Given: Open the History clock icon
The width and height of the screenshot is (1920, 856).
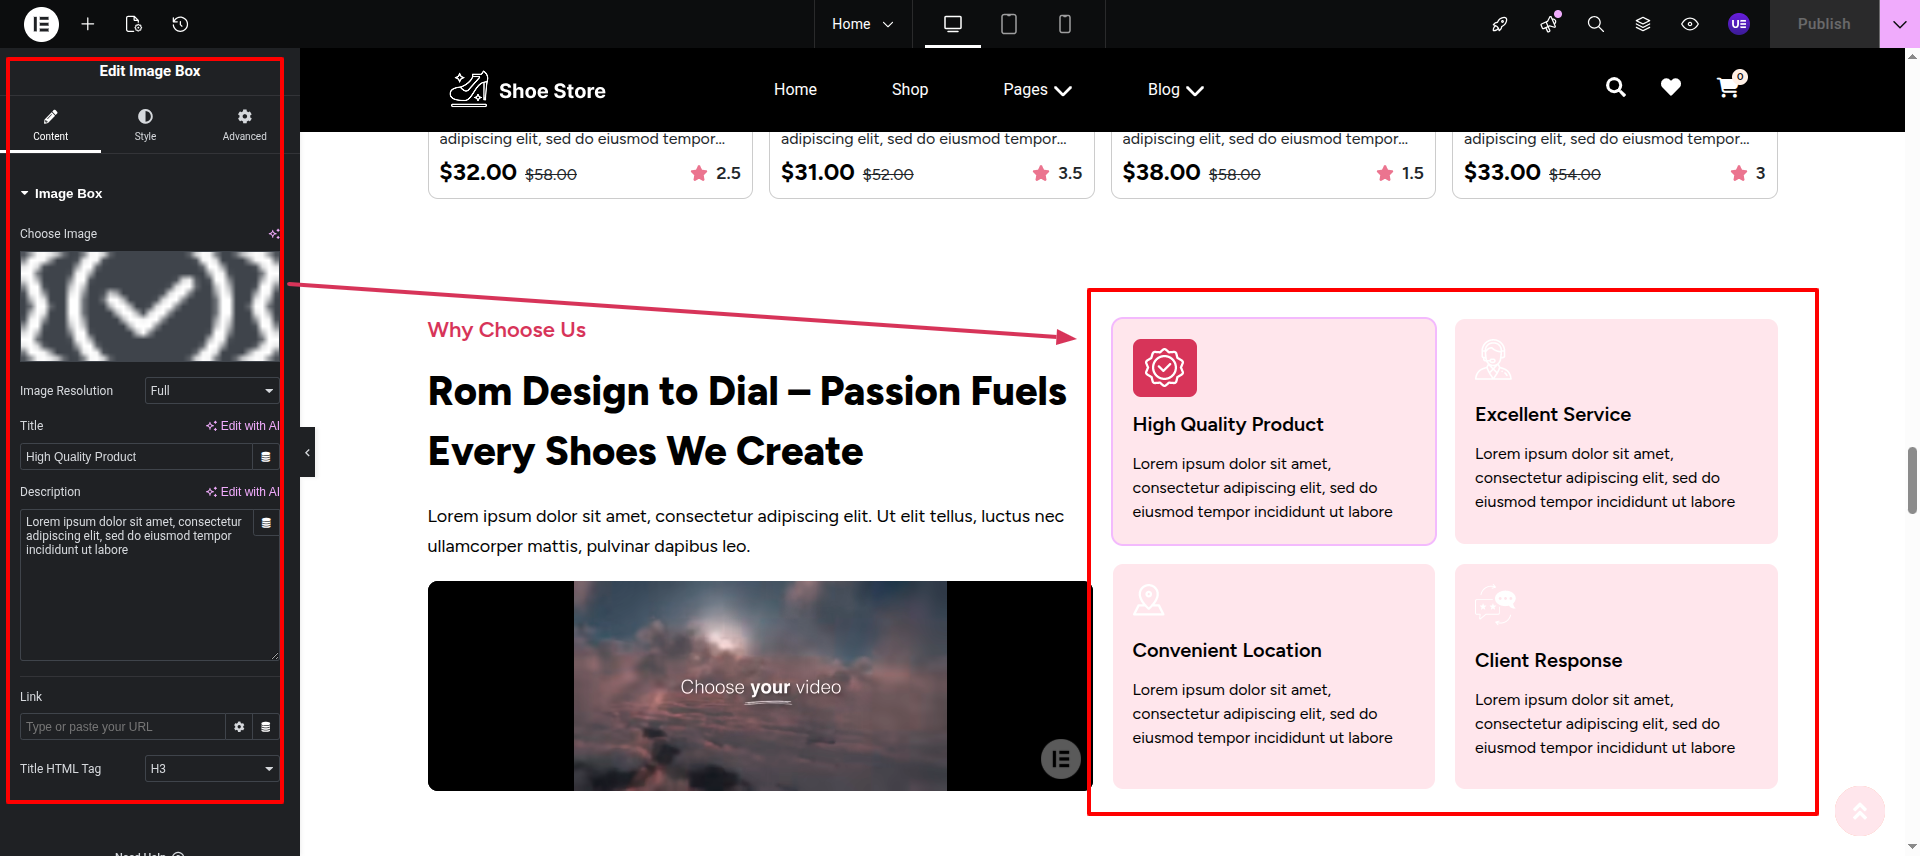Looking at the screenshot, I should click(x=180, y=24).
